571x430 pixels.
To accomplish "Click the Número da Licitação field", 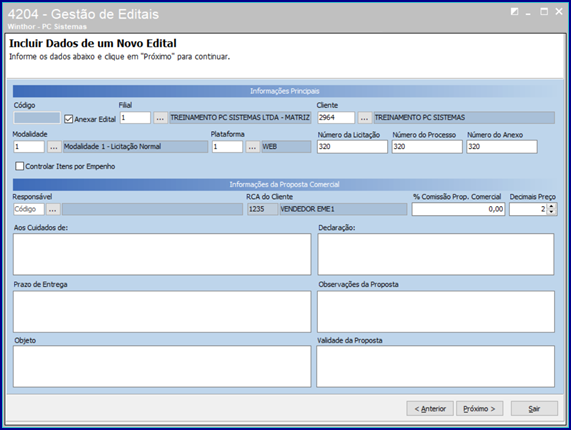I will click(352, 147).
